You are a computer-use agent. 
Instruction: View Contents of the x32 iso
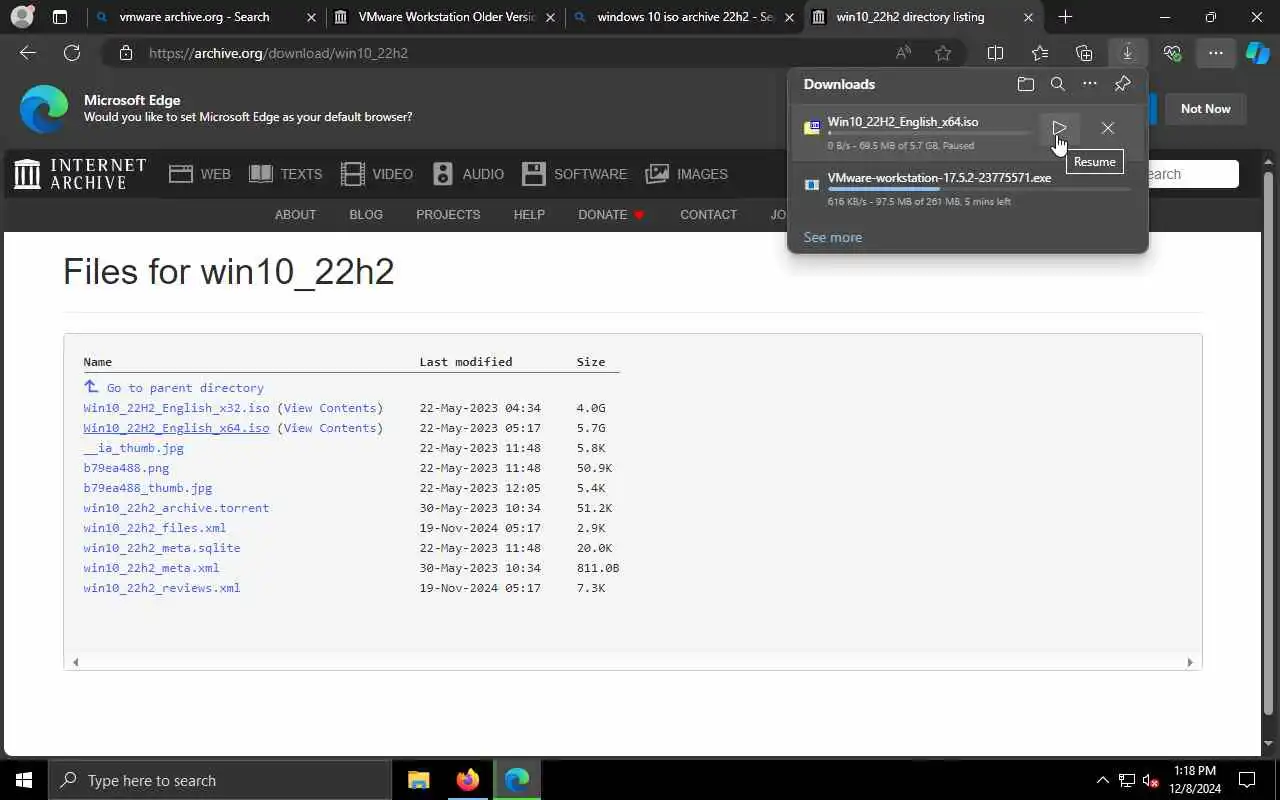click(330, 408)
